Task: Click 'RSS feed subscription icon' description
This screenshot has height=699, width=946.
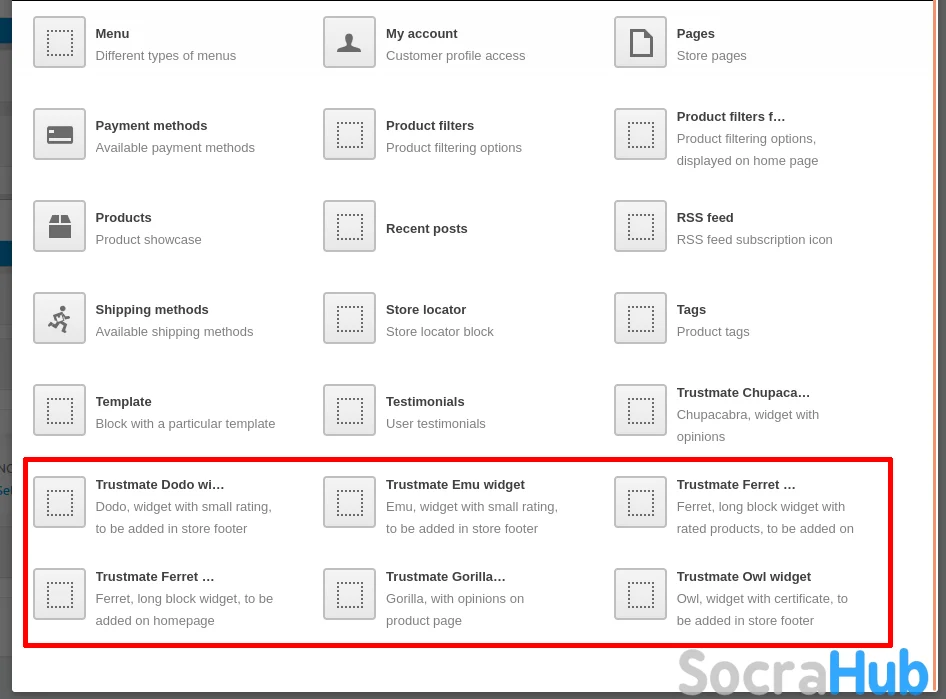Action: click(754, 239)
